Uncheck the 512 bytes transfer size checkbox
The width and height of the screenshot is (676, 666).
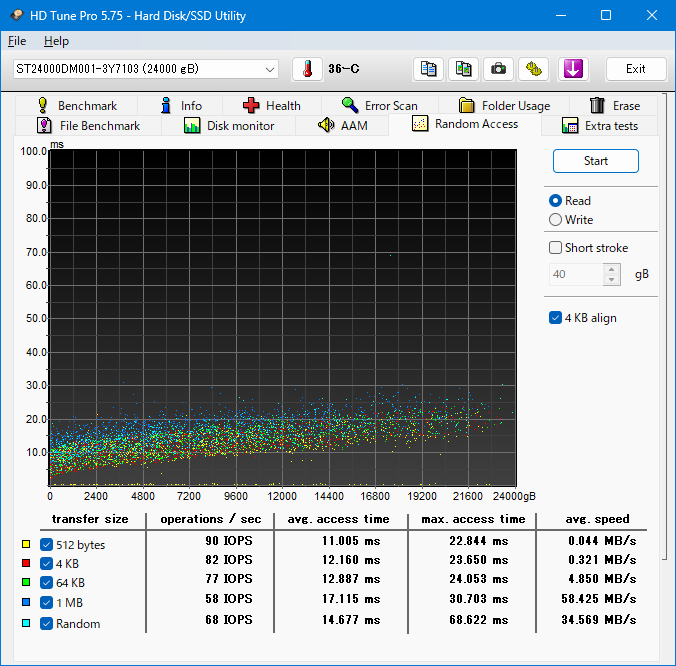pos(46,545)
